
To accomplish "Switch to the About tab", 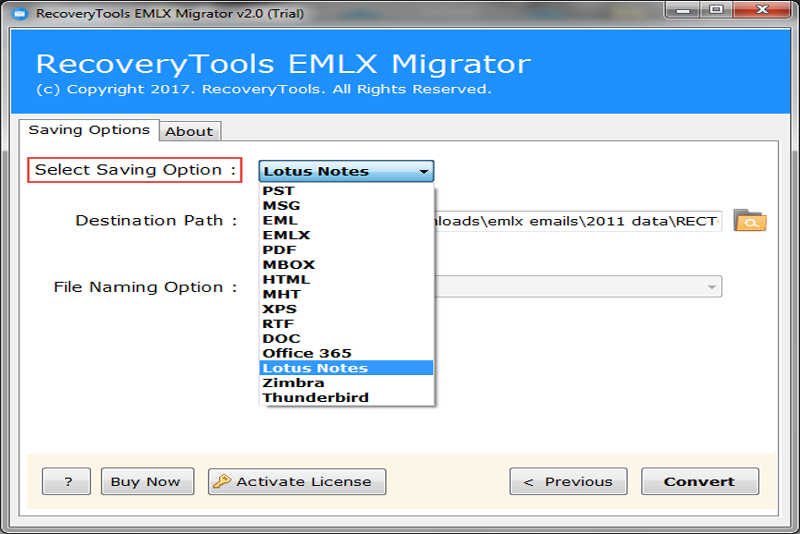I will tap(189, 131).
